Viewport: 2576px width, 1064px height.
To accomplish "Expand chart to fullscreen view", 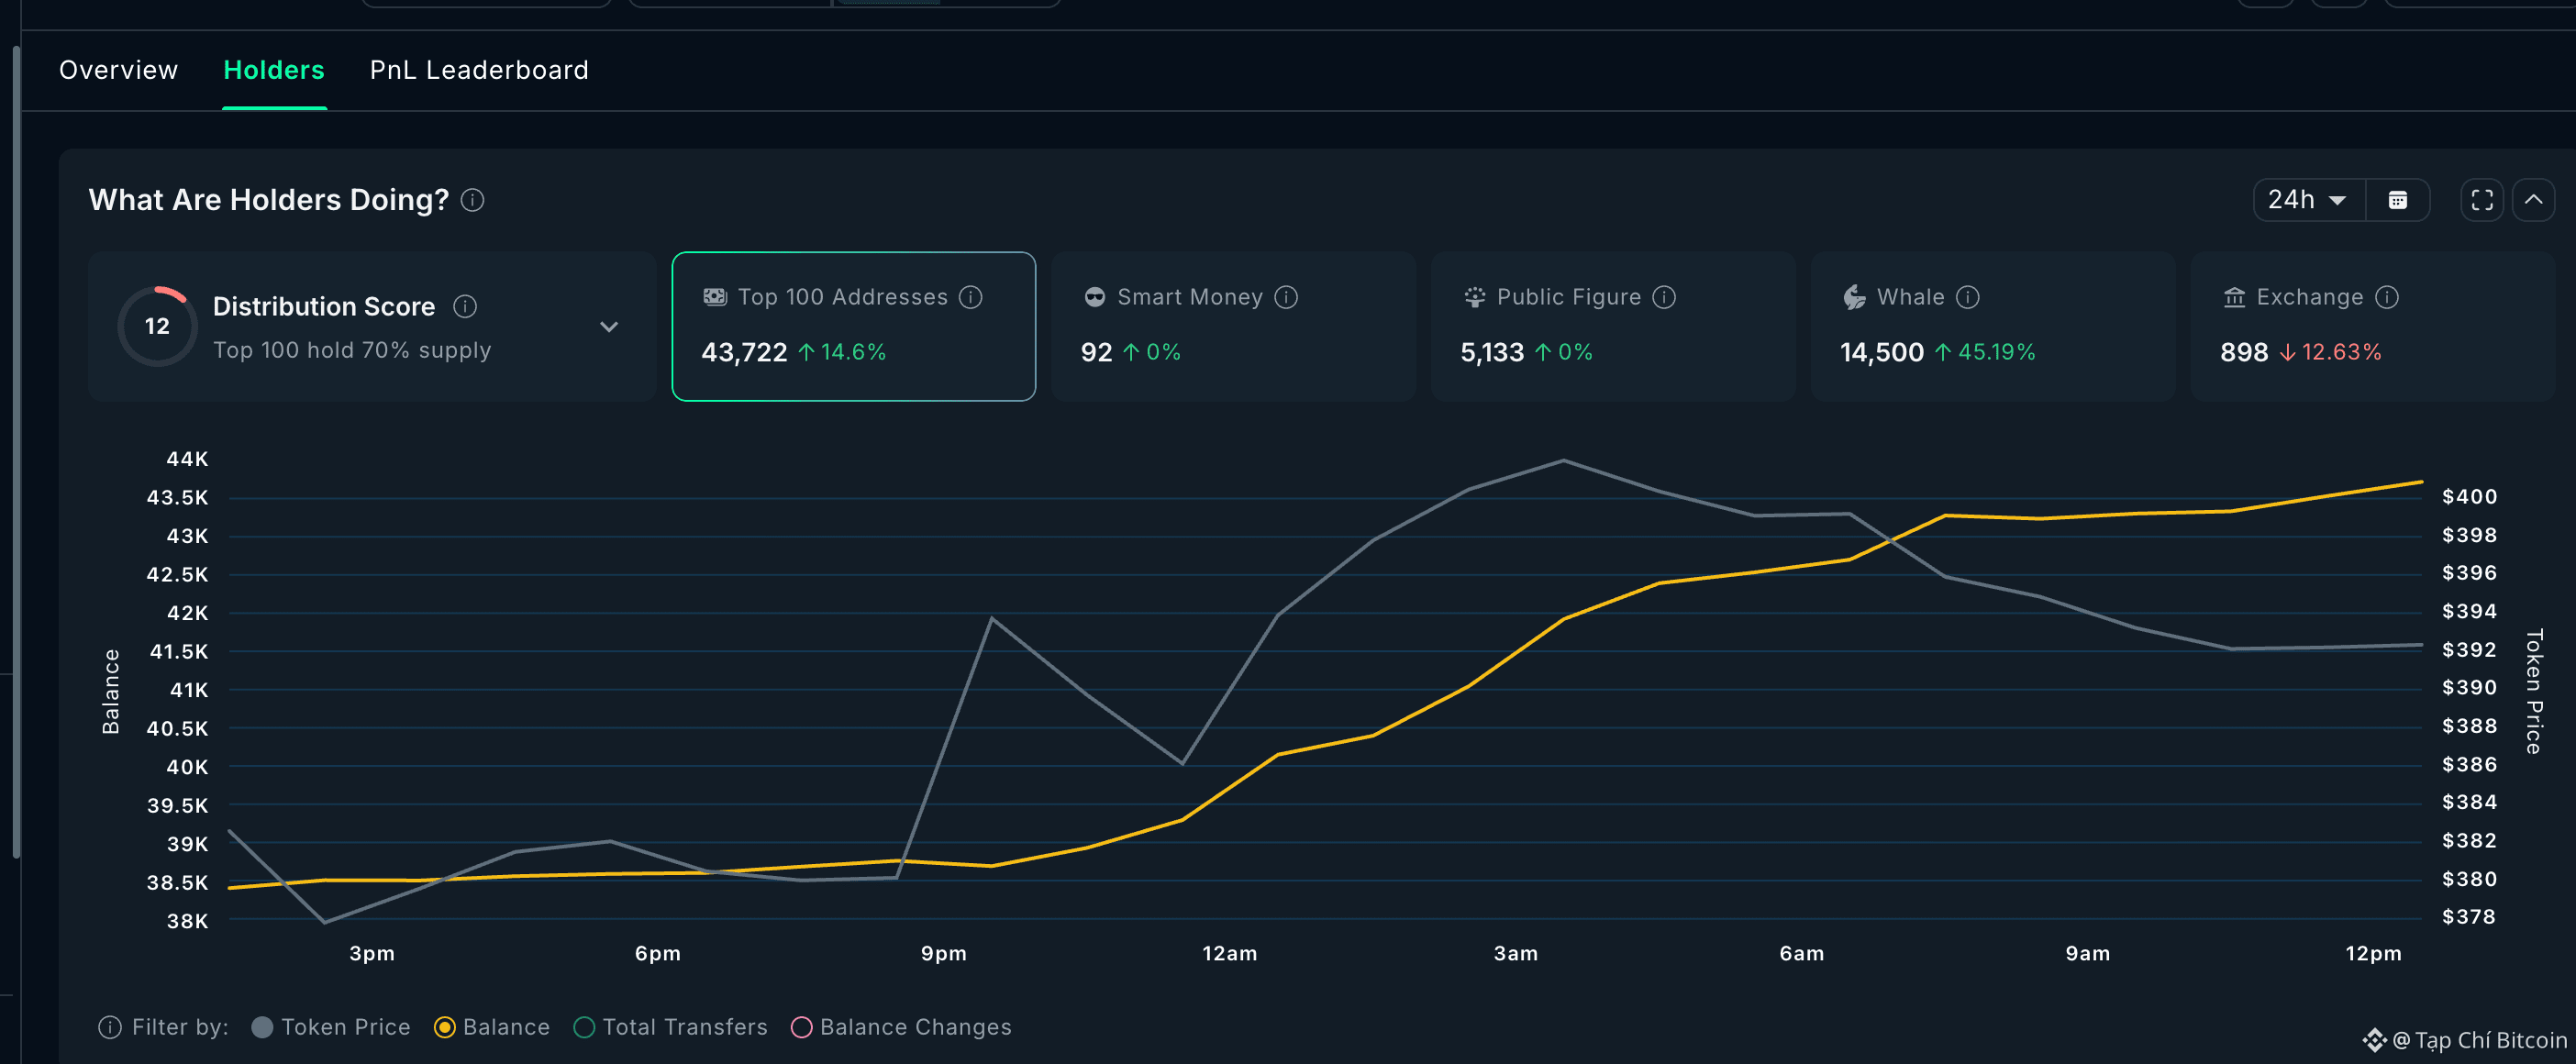I will pyautogui.click(x=2481, y=201).
